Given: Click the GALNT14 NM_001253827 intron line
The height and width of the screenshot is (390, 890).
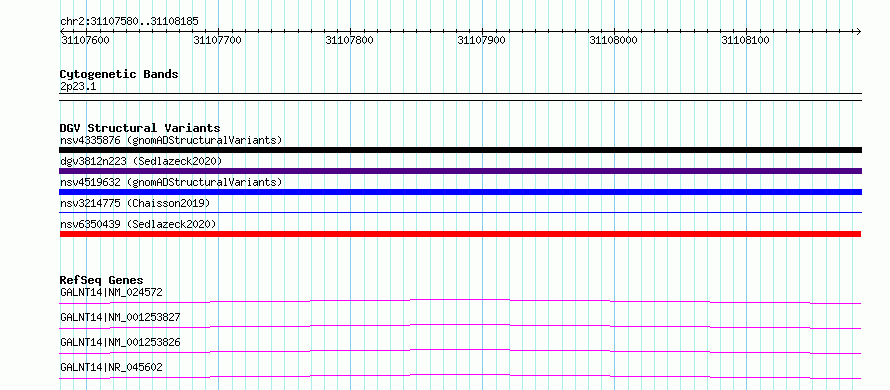Looking at the screenshot, I should pyautogui.click(x=460, y=326).
